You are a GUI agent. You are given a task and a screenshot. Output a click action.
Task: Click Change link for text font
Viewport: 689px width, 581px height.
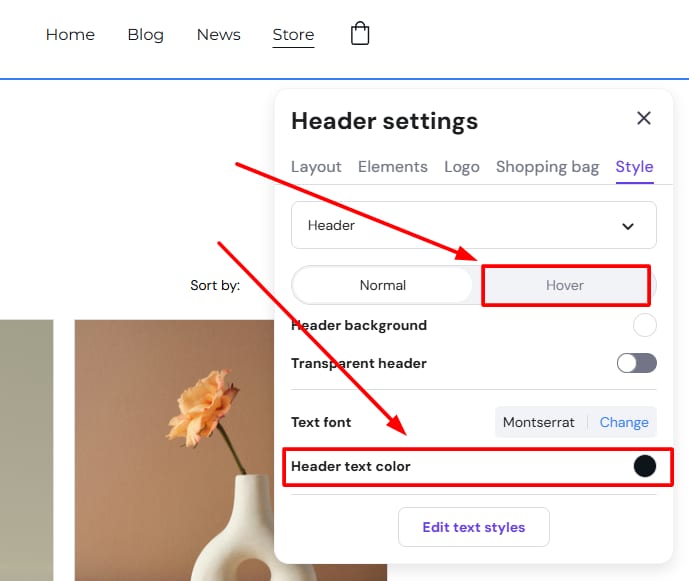pyautogui.click(x=624, y=422)
